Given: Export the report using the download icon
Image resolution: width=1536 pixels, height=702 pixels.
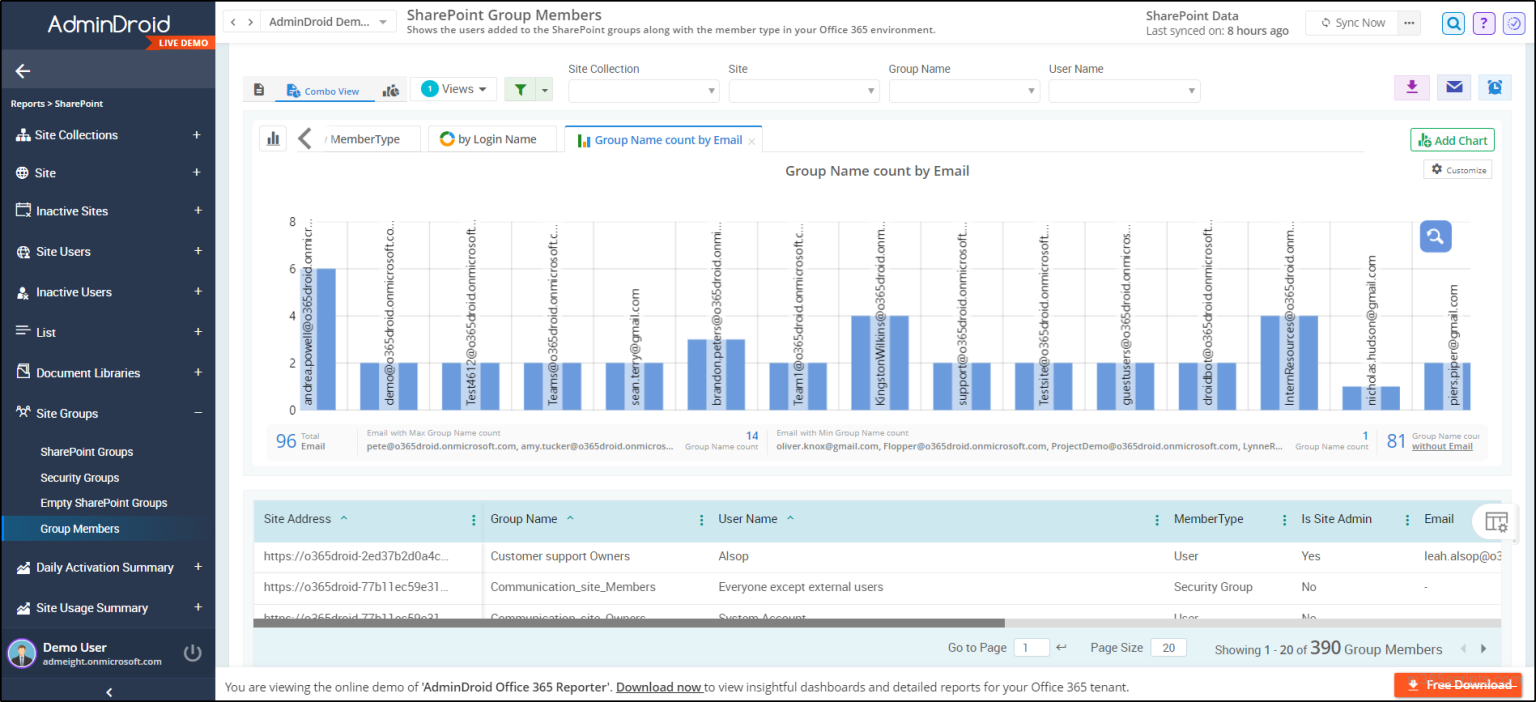Looking at the screenshot, I should click(x=1411, y=88).
